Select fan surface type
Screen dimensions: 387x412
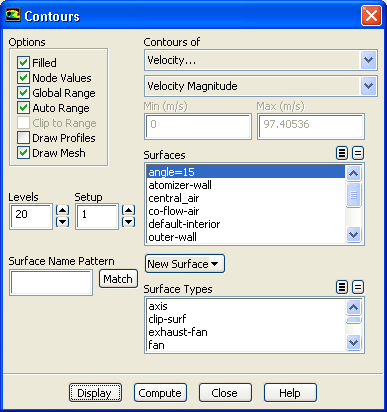[x=246, y=345]
